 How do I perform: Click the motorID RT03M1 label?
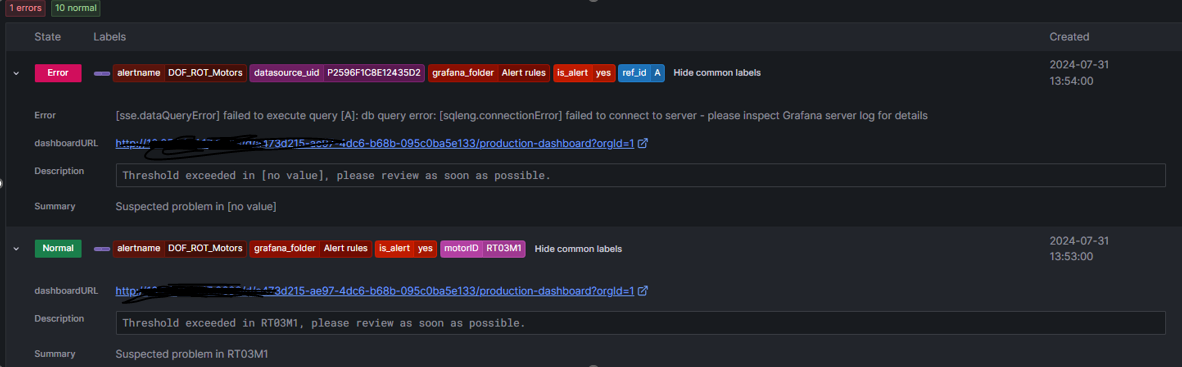pyautogui.click(x=483, y=248)
